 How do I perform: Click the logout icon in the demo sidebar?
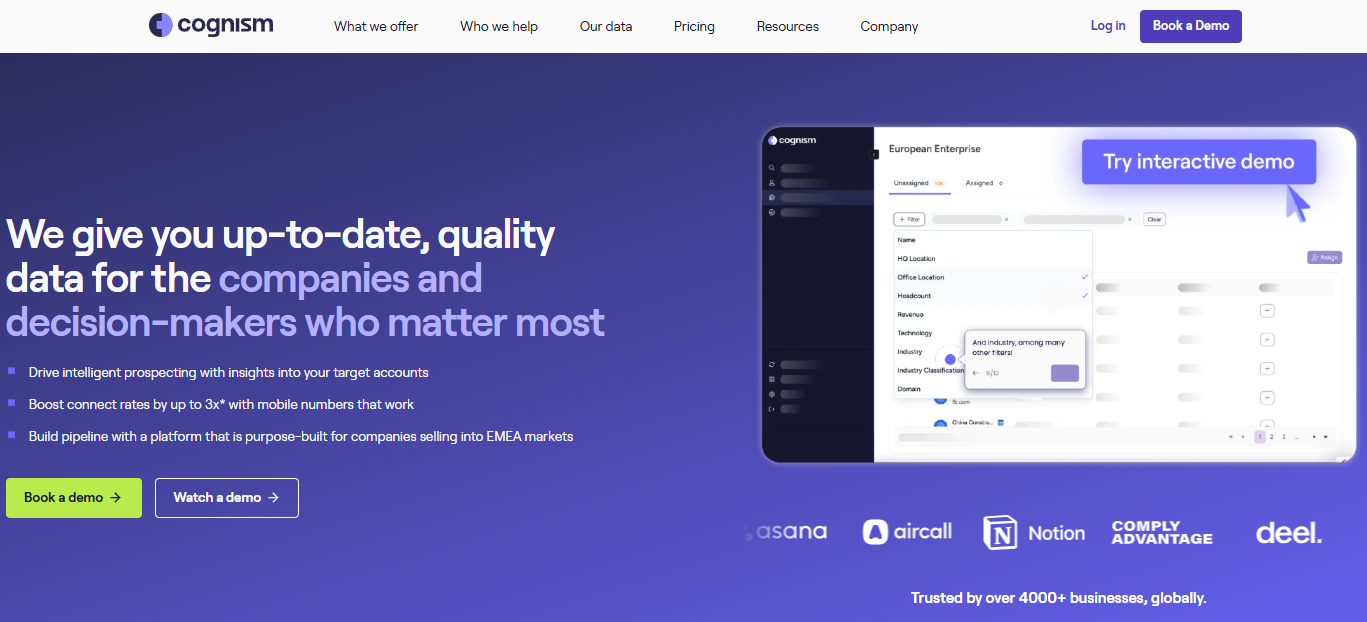coord(772,409)
